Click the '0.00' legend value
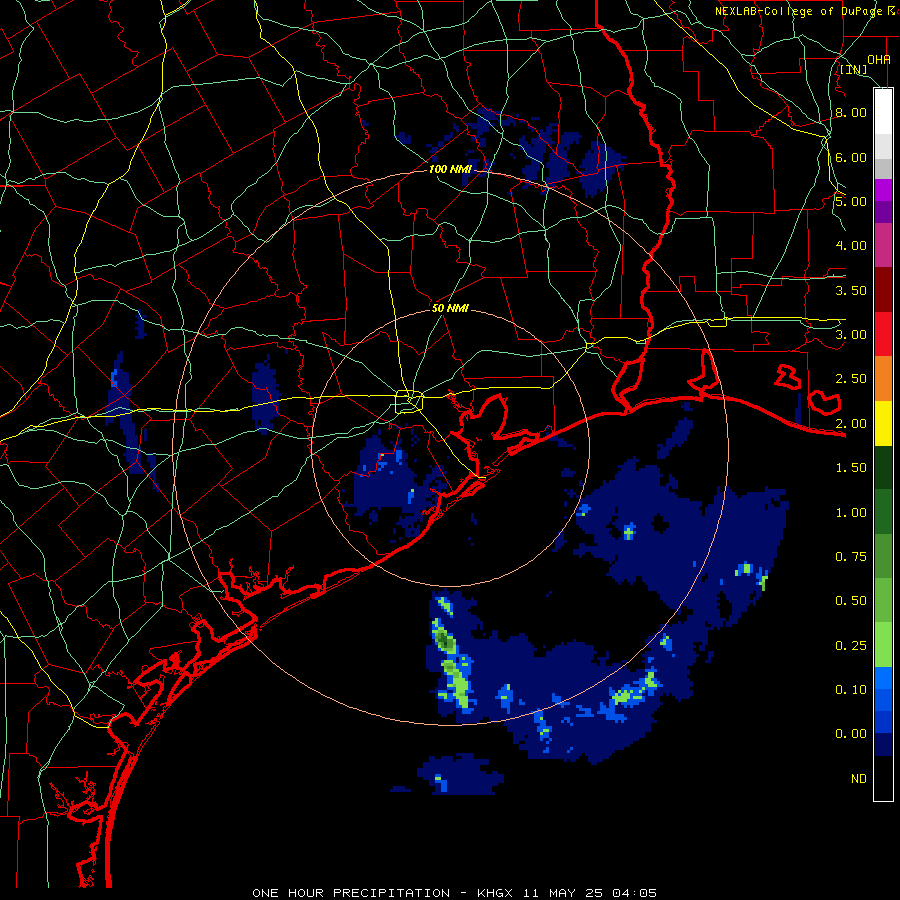The height and width of the screenshot is (900, 900). (x=851, y=734)
